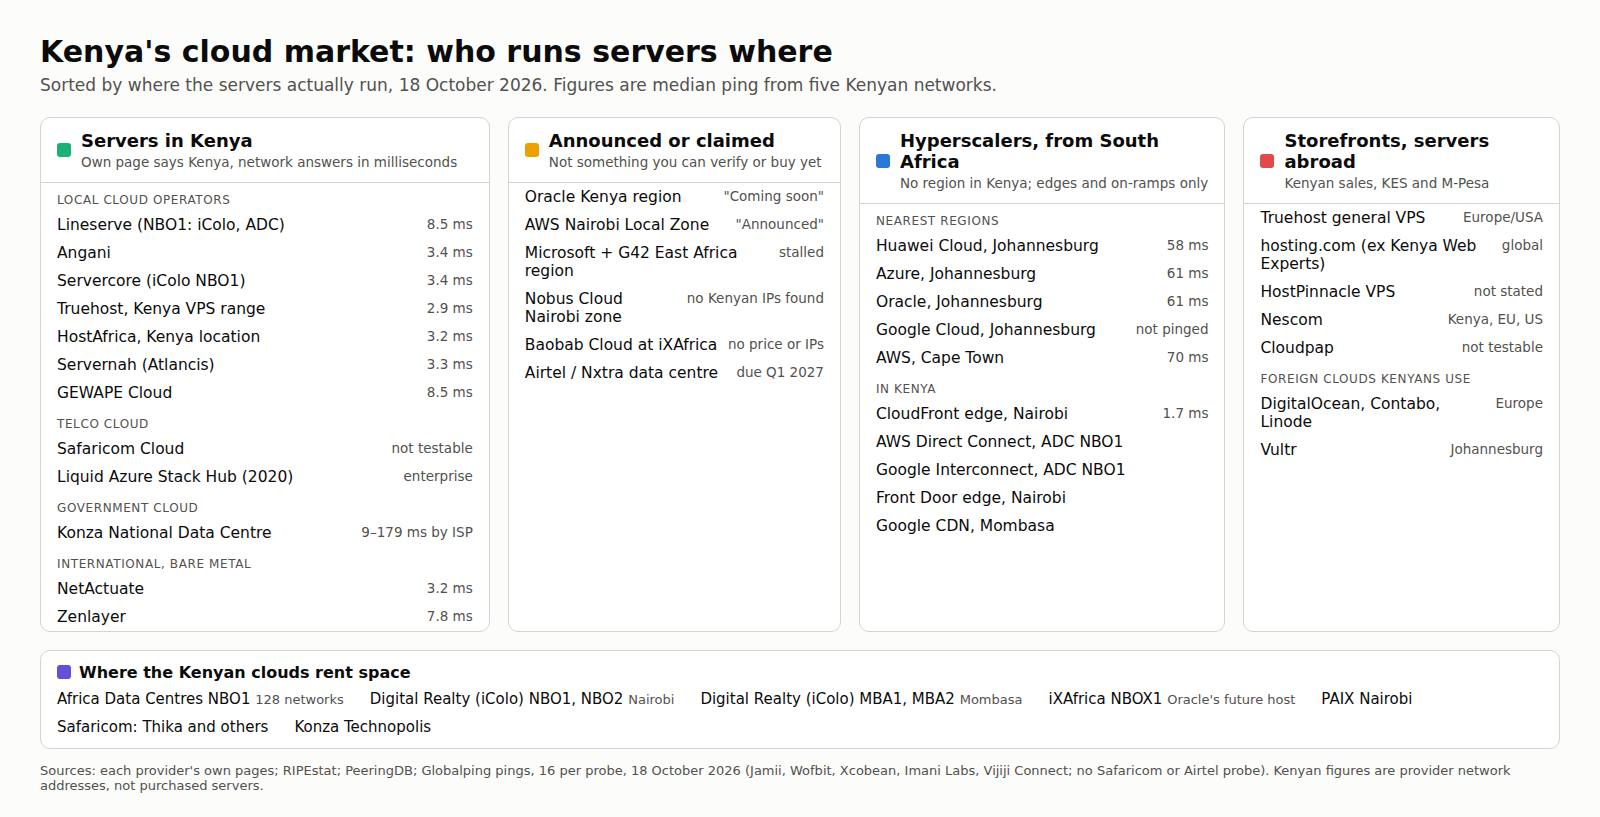The height and width of the screenshot is (817, 1600).
Task: Select the Angani row
Action: tap(265, 252)
